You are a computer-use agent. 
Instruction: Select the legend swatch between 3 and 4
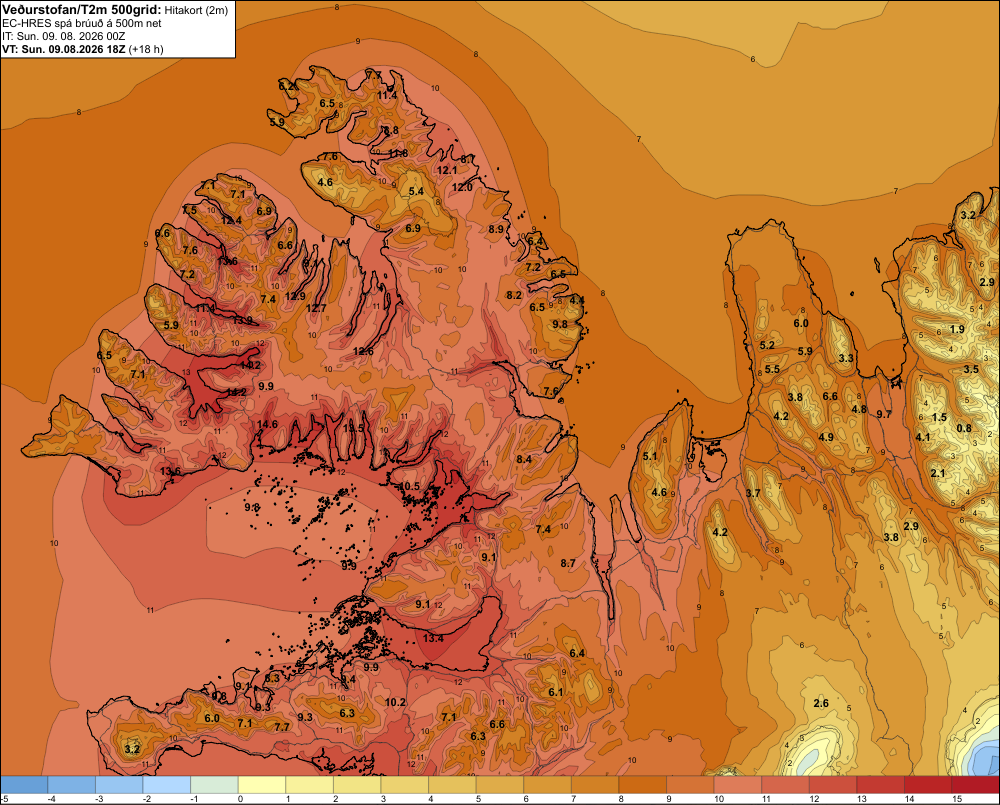pos(404,784)
